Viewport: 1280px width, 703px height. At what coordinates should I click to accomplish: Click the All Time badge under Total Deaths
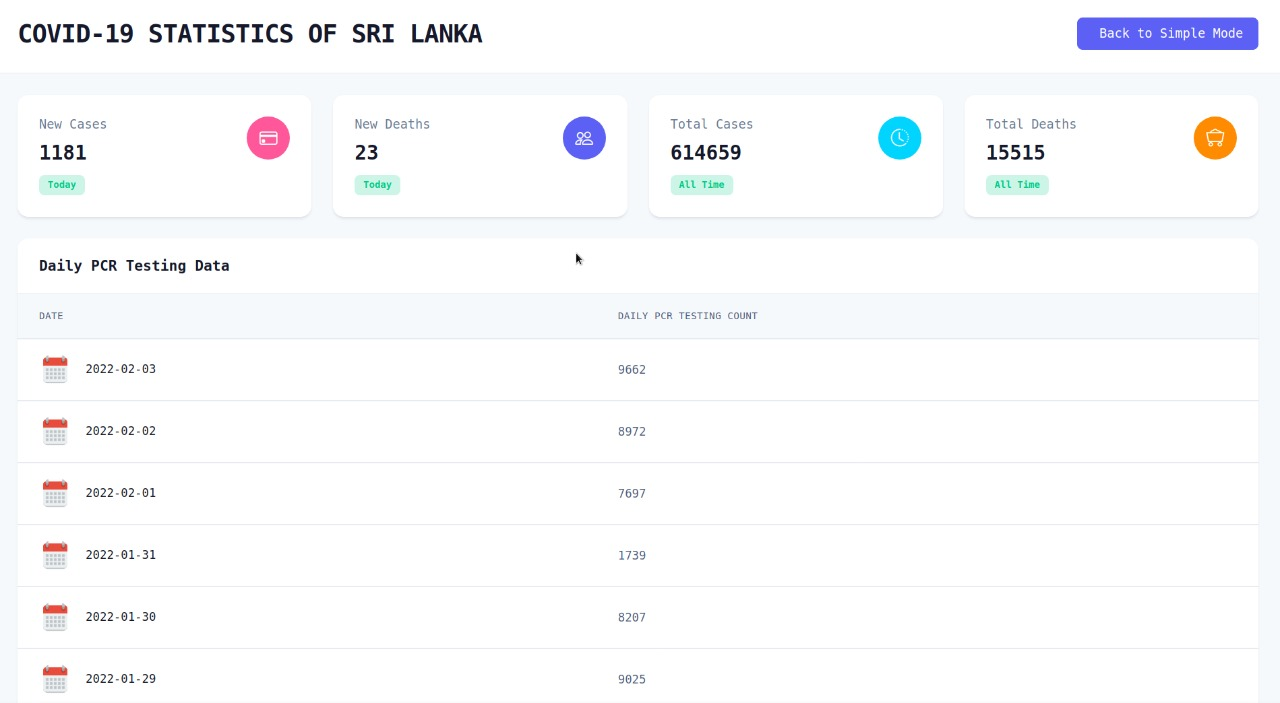(x=1017, y=185)
